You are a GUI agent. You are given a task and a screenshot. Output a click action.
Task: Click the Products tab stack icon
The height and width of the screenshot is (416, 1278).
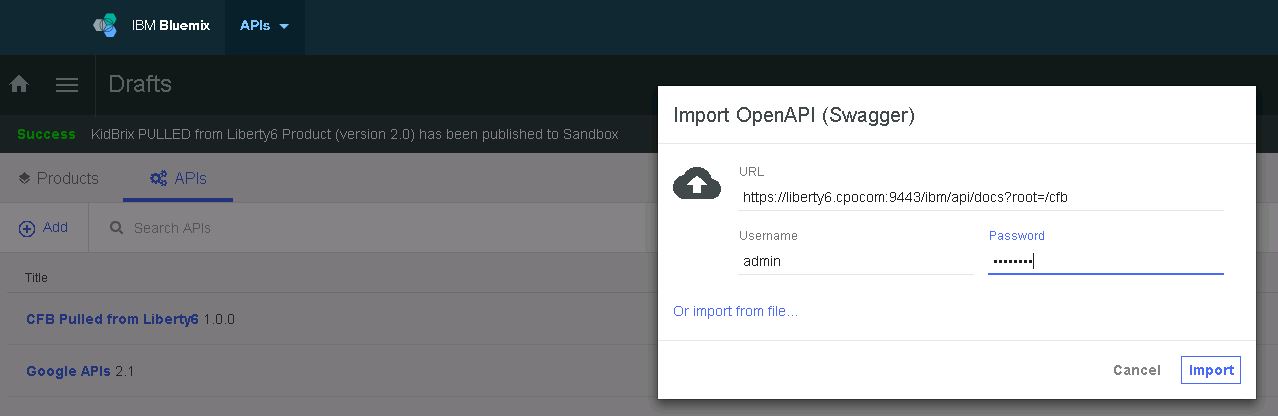(25, 179)
